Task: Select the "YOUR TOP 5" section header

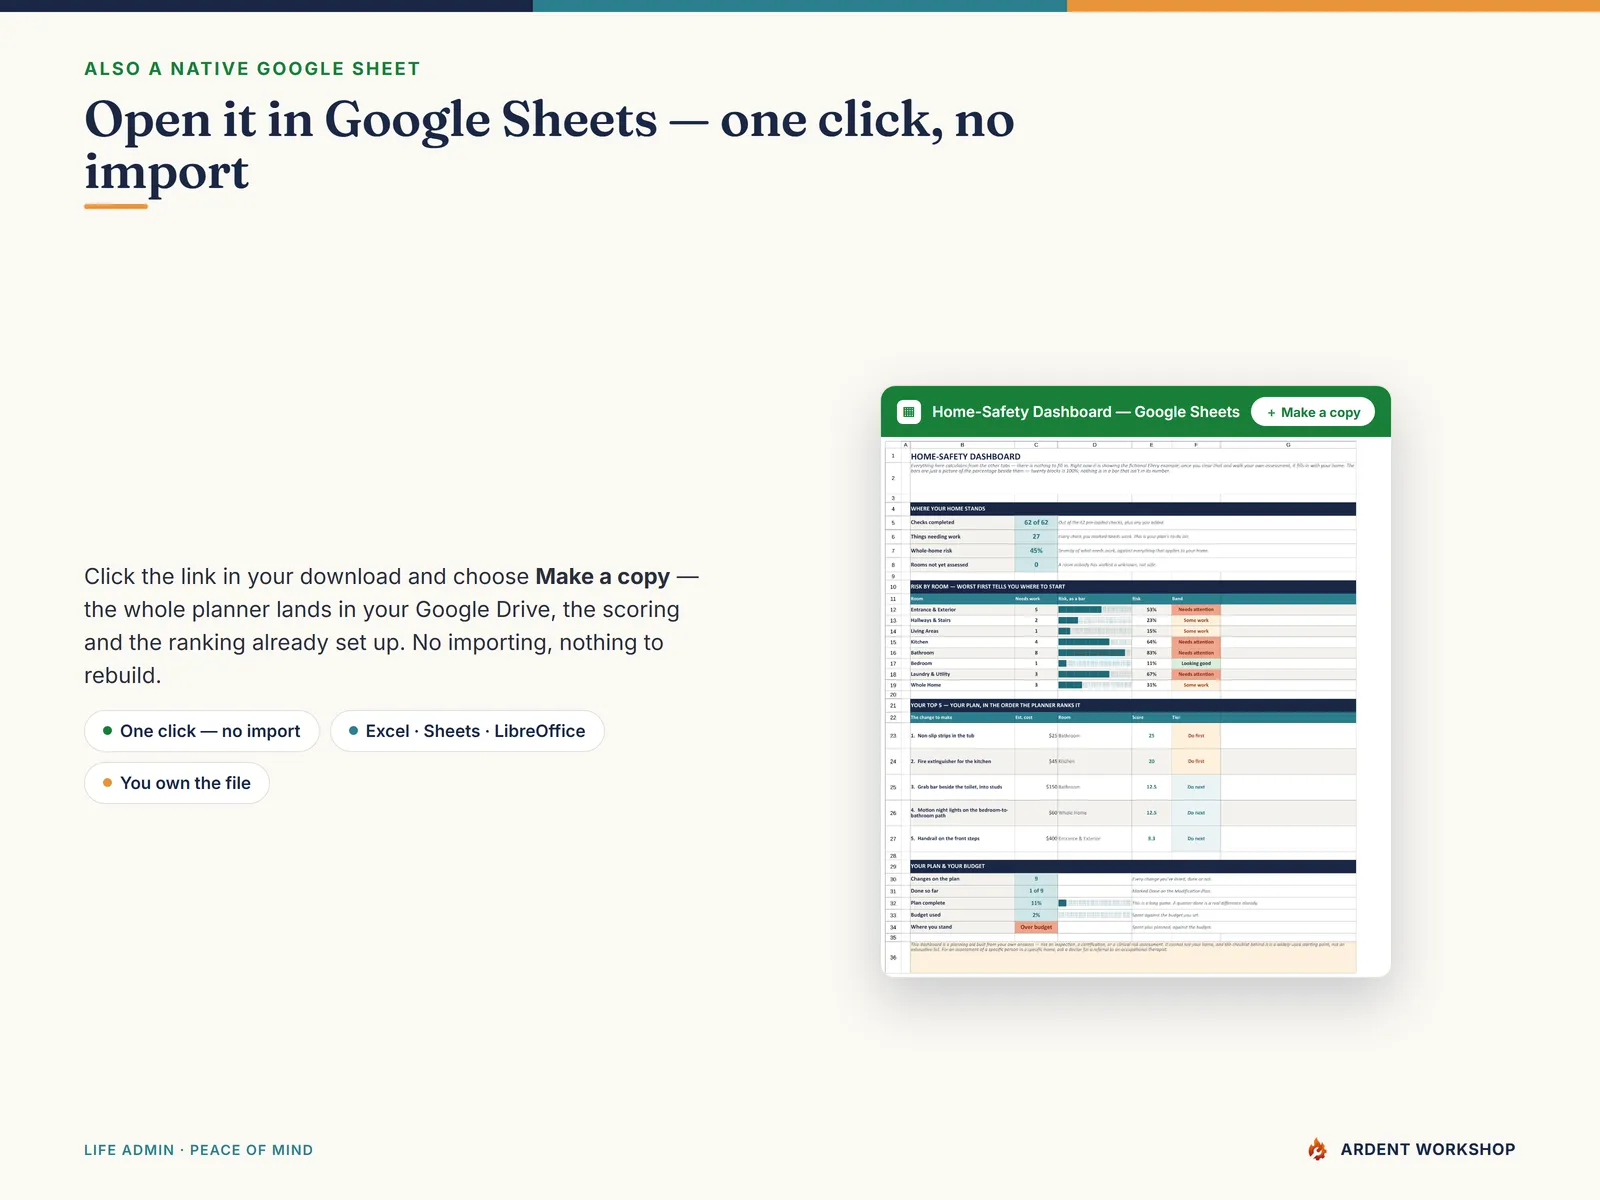Action: click(1133, 705)
